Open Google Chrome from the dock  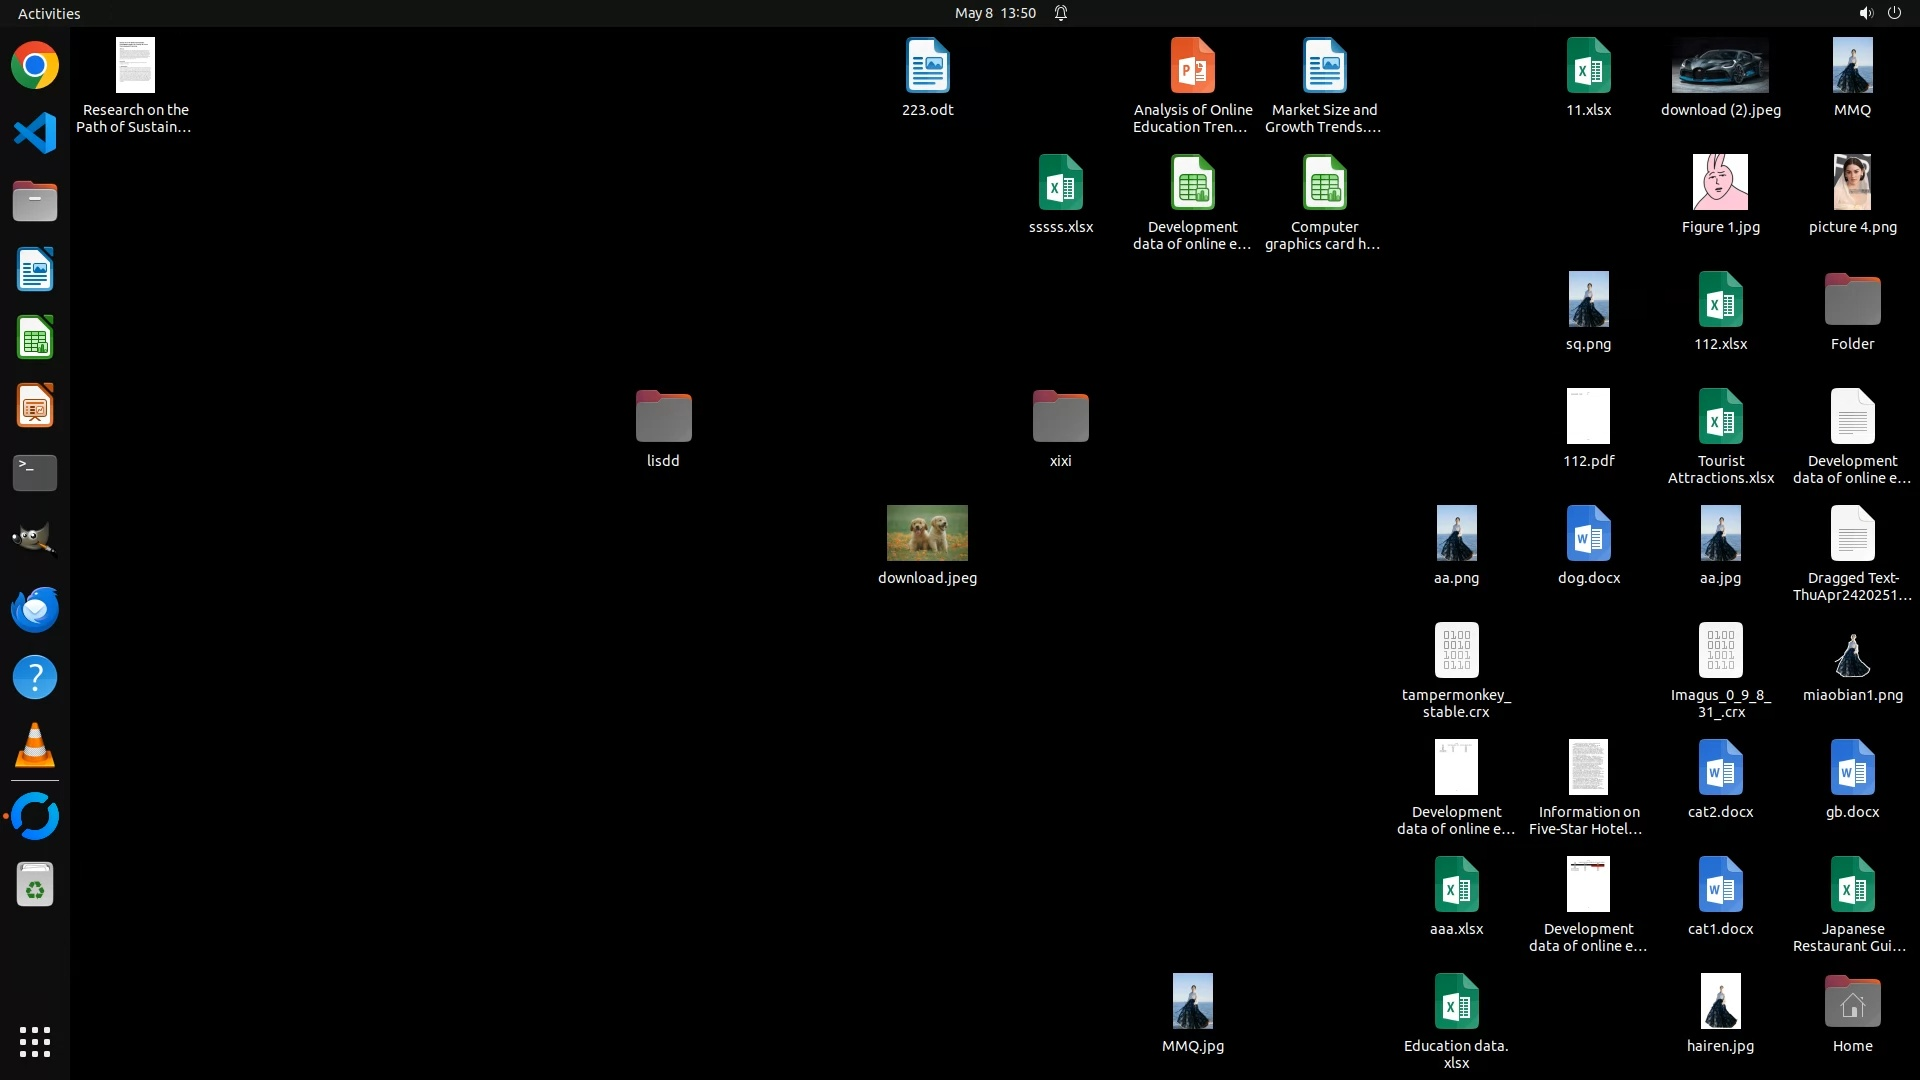pos(35,66)
